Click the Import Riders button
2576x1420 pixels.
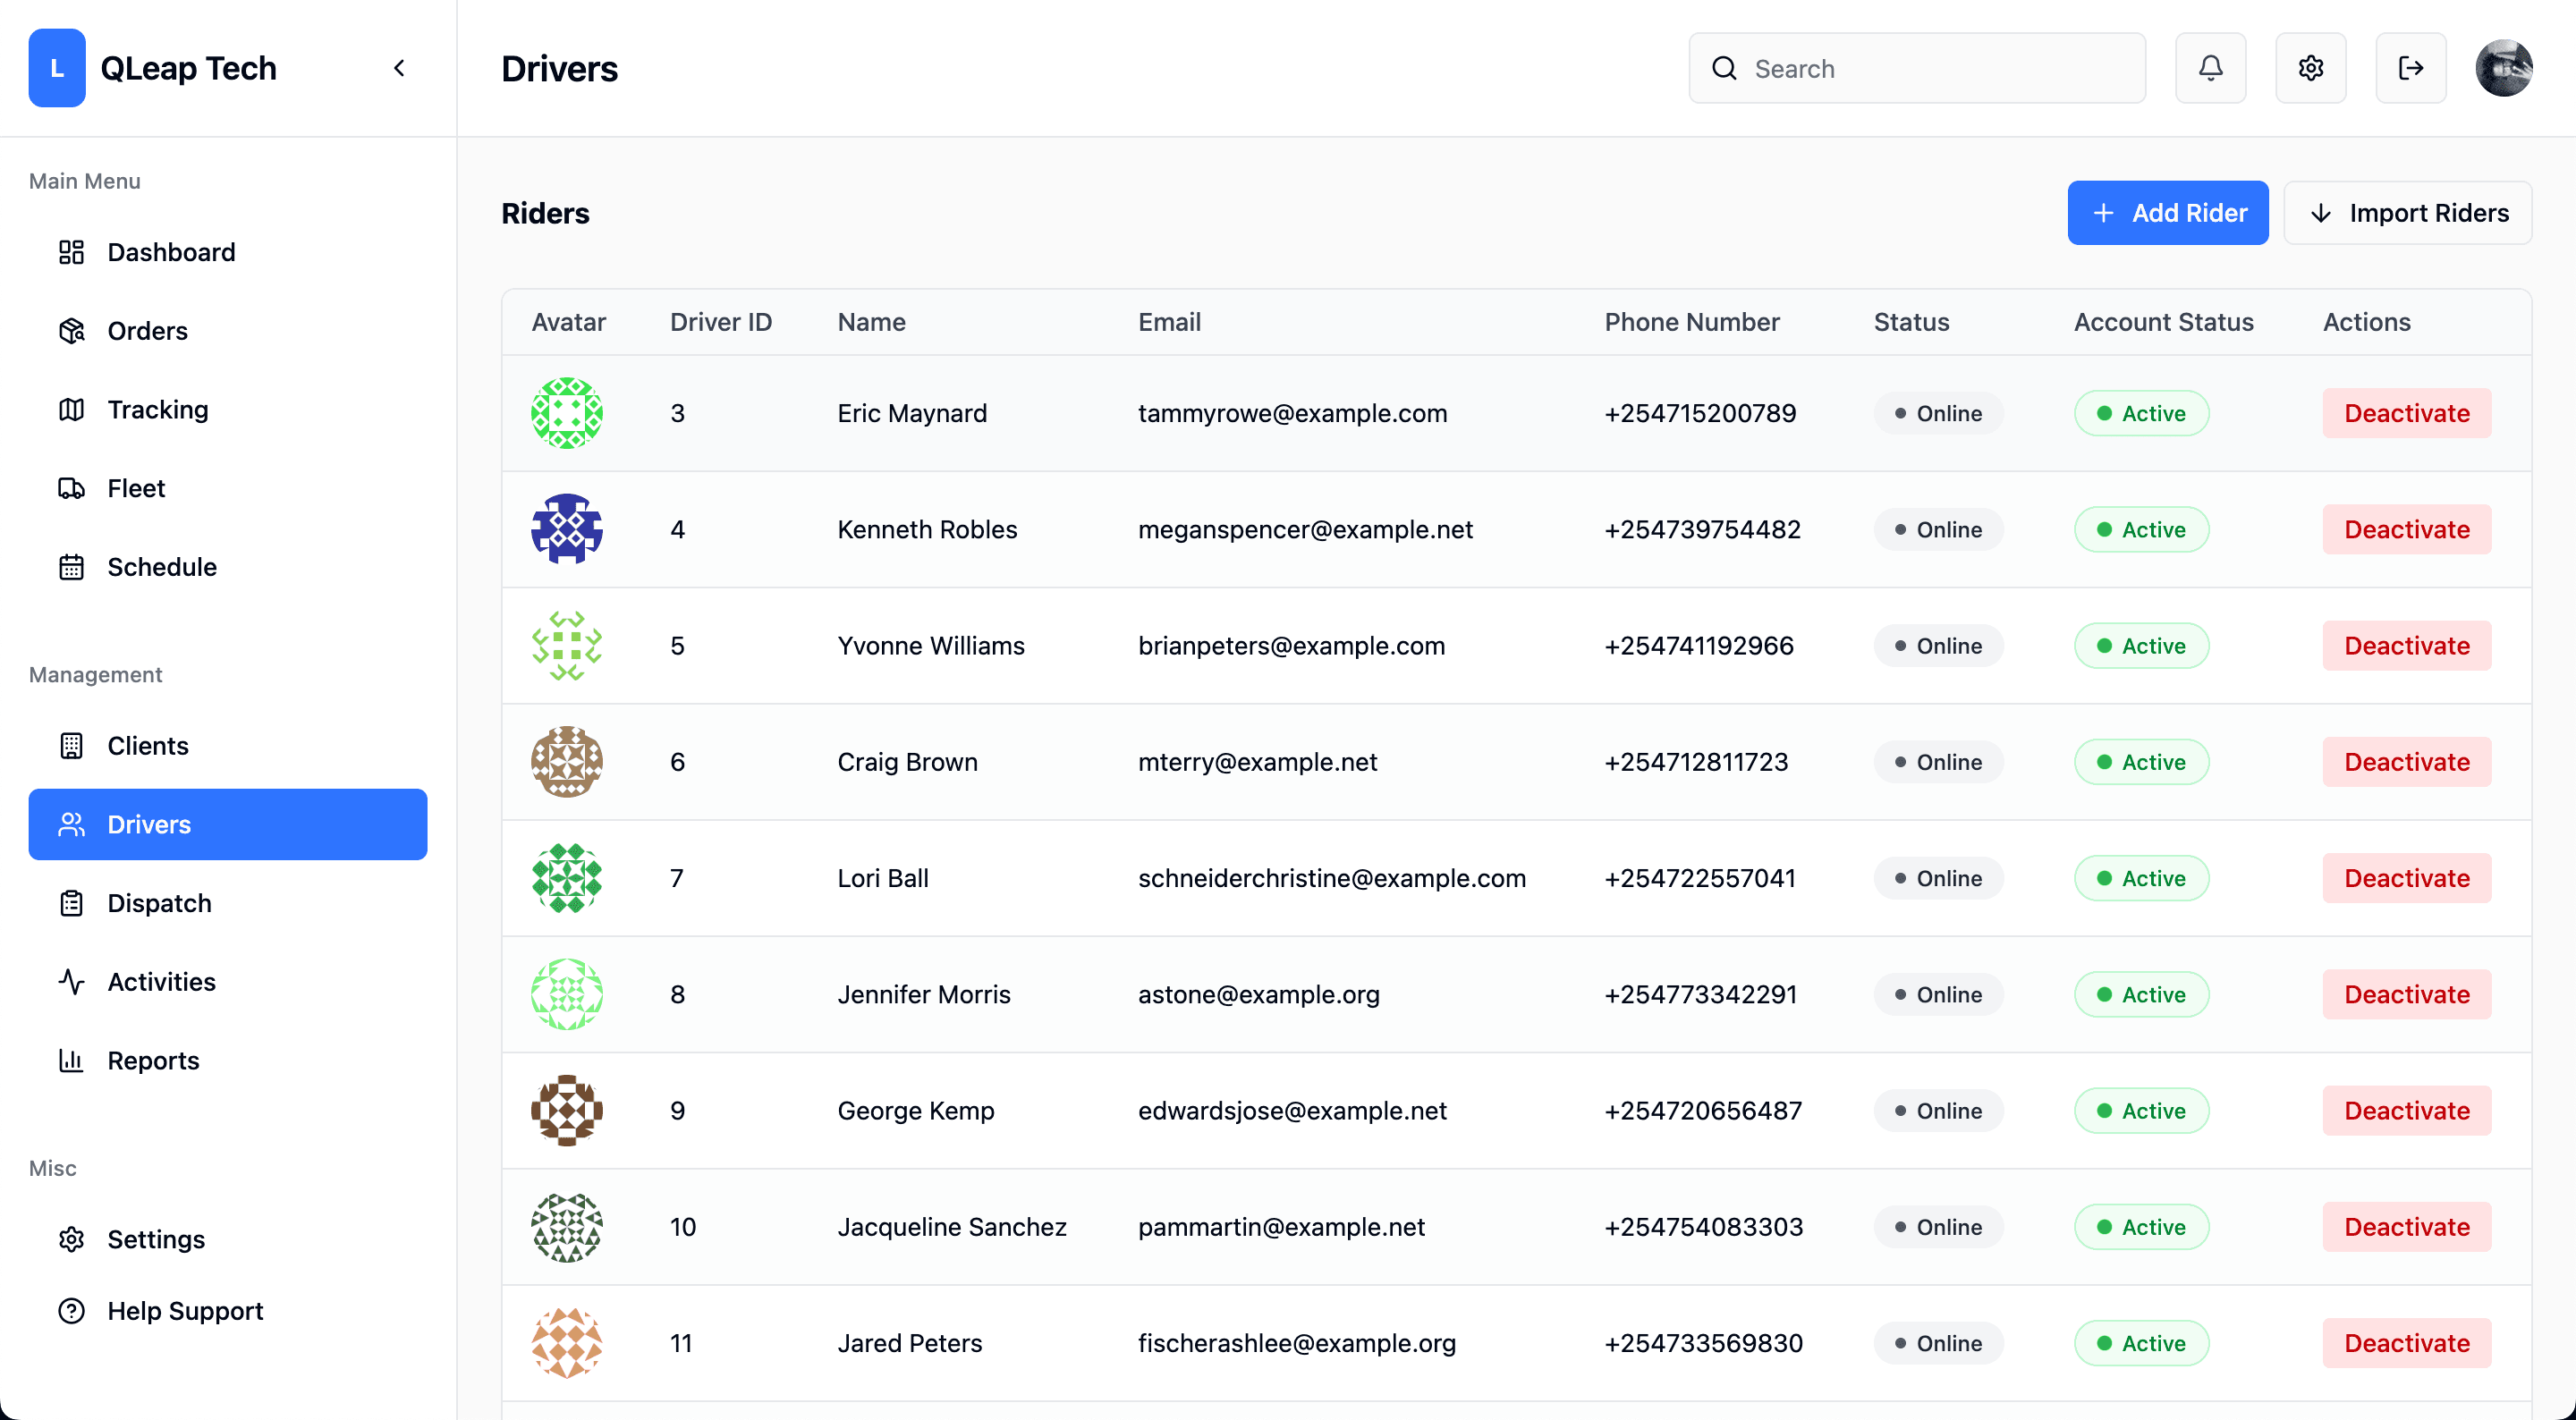[2407, 213]
